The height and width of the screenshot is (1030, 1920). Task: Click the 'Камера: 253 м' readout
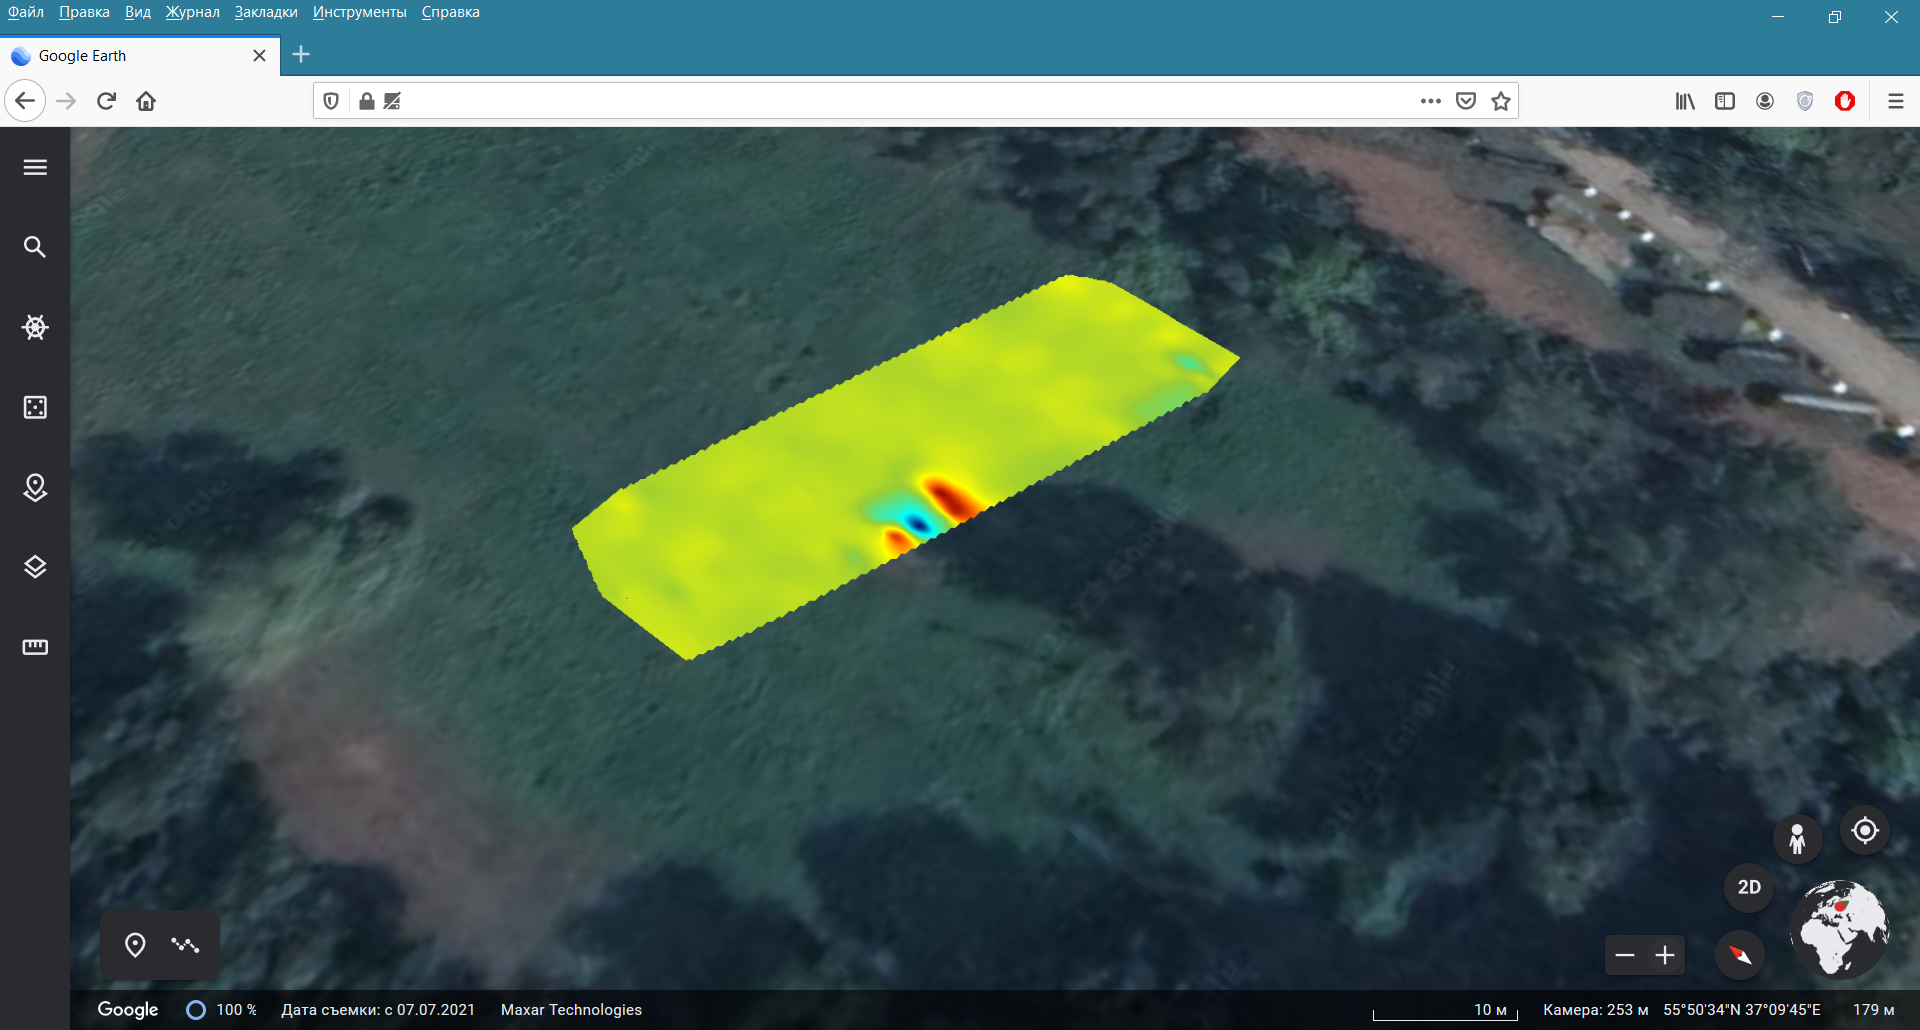click(x=1596, y=1010)
